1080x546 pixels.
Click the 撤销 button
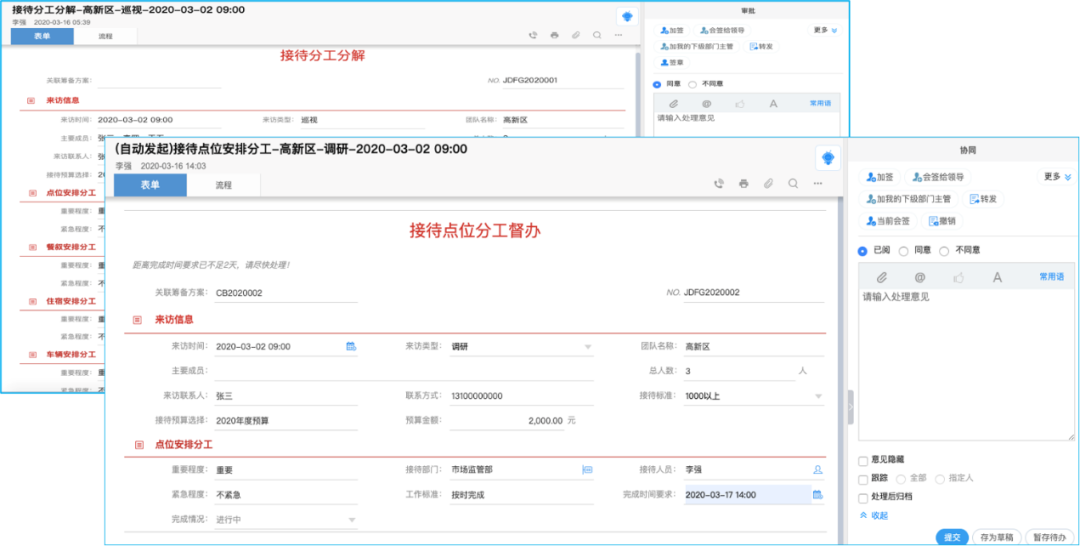pyautogui.click(x=942, y=221)
